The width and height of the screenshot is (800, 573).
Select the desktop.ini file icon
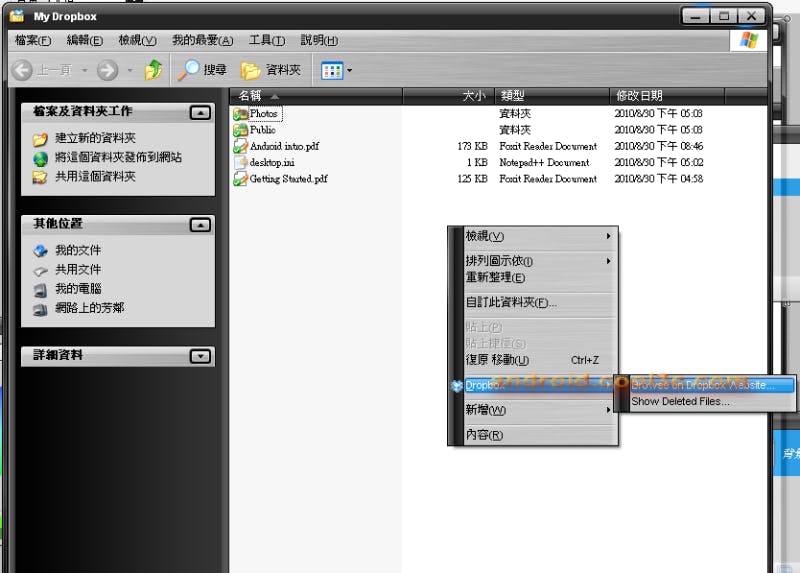click(240, 162)
